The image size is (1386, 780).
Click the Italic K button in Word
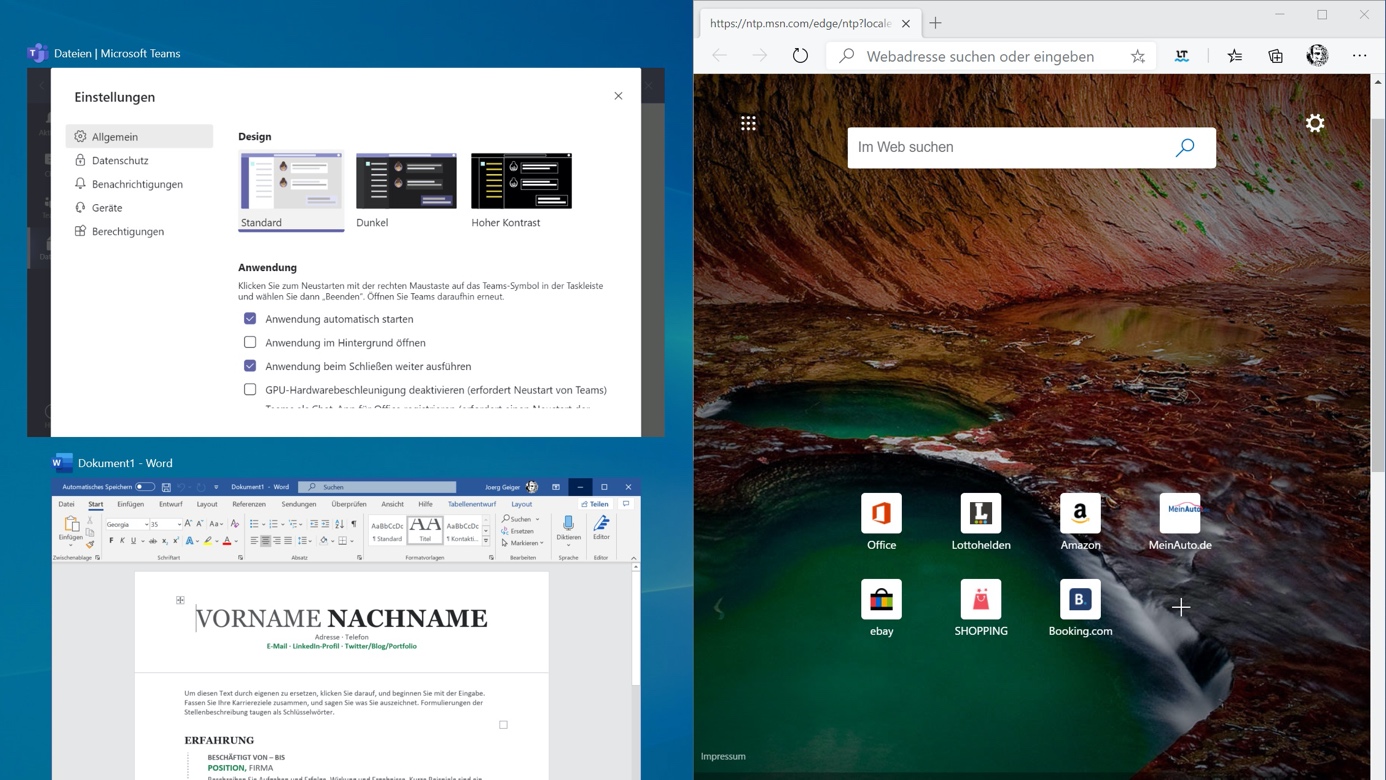tap(122, 541)
